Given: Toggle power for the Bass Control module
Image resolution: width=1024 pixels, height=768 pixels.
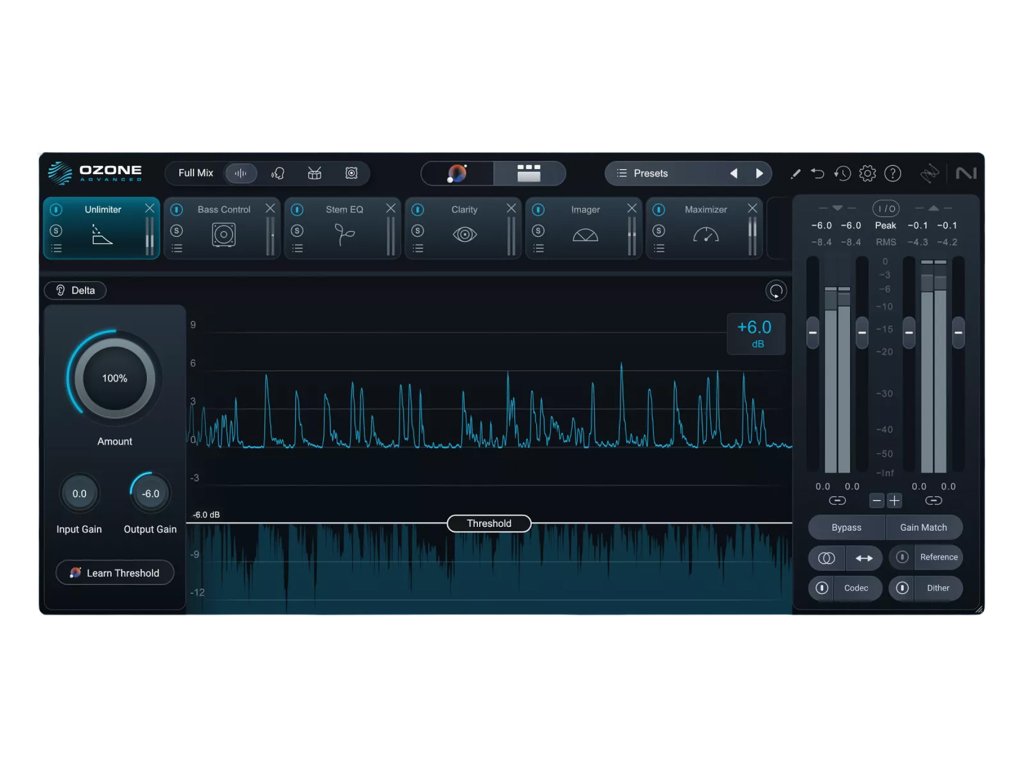Looking at the screenshot, I should coord(177,210).
